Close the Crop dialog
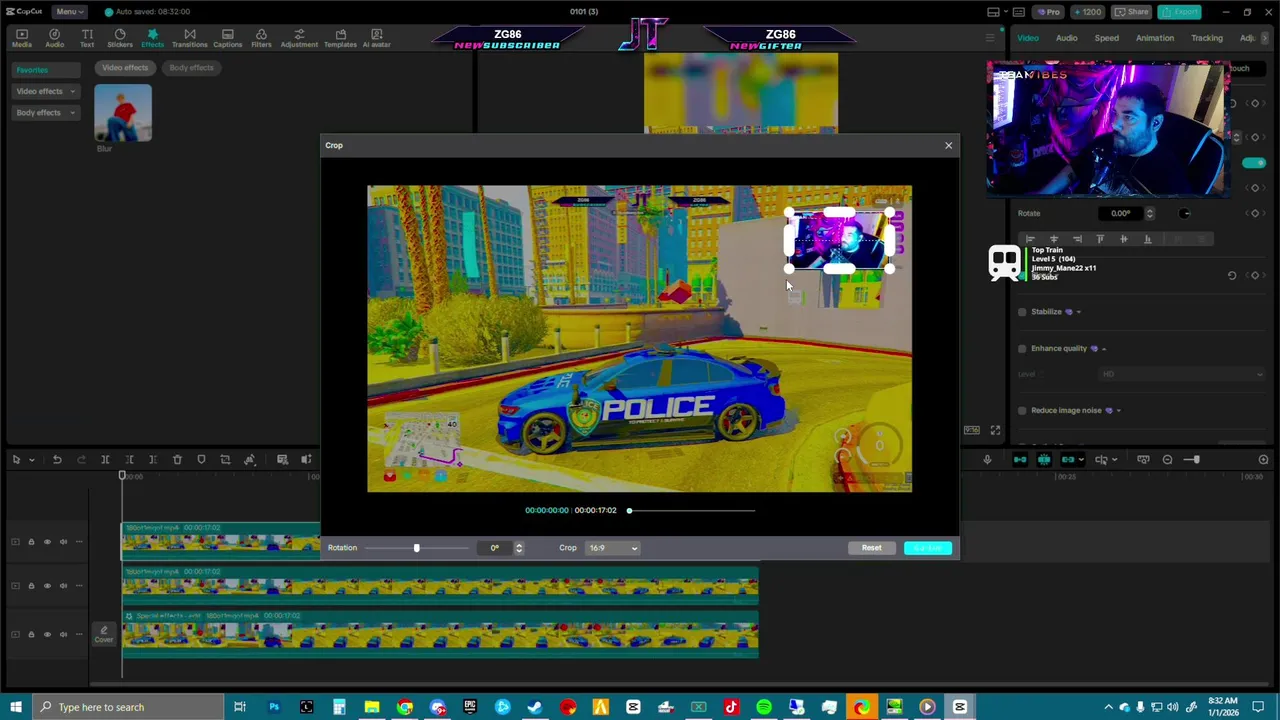The height and width of the screenshot is (720, 1280). click(x=949, y=145)
